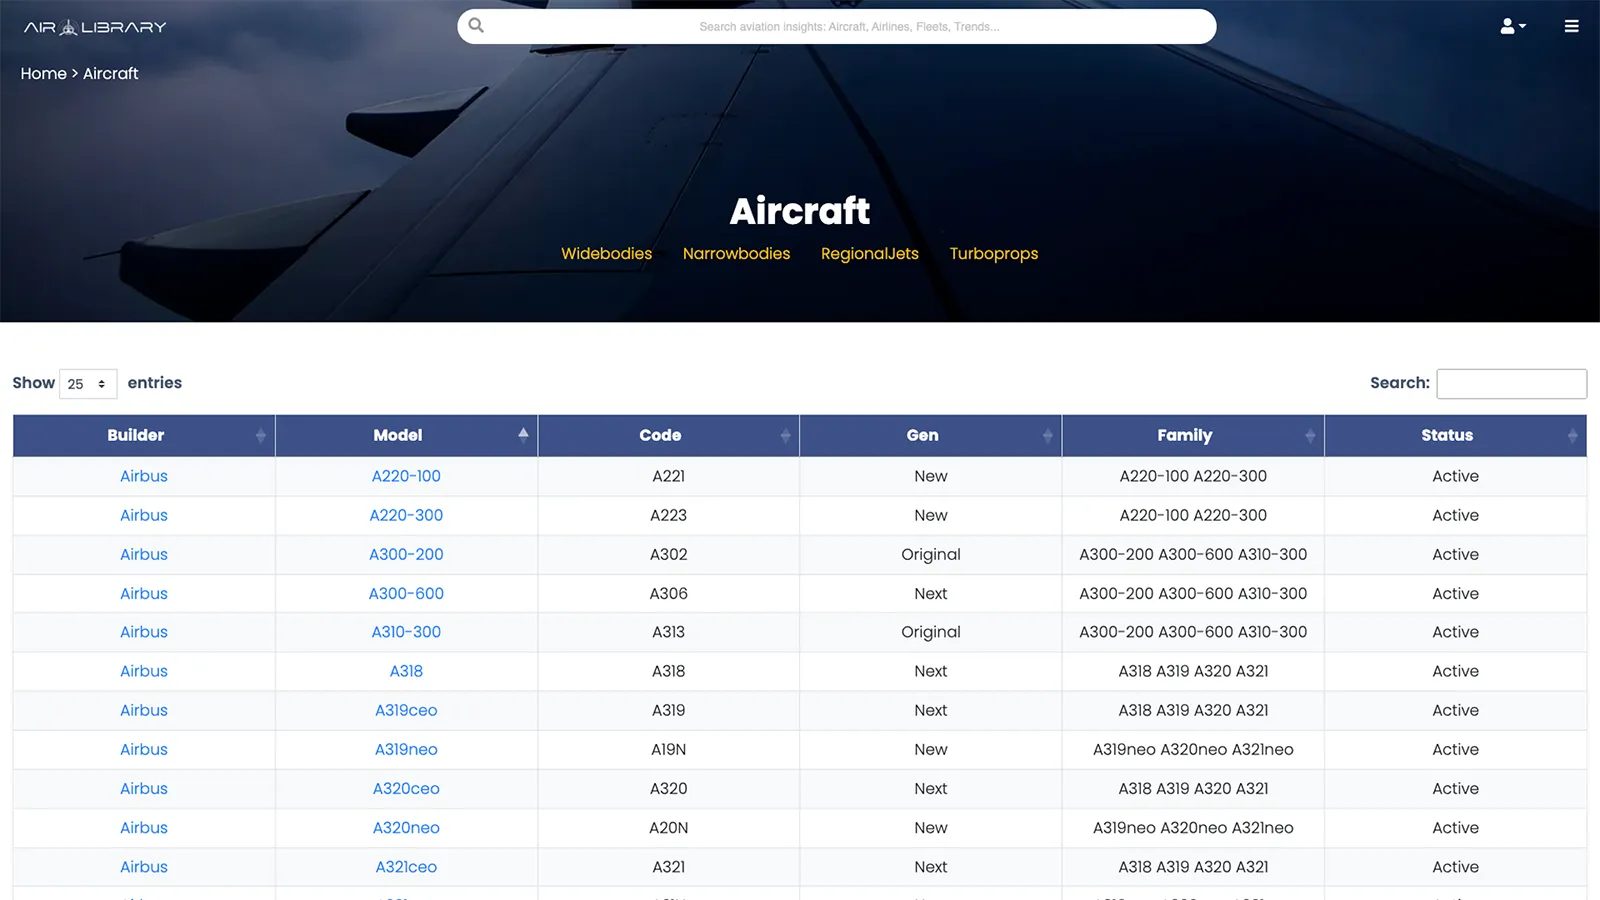Click the magnifier icon in search bar
1600x900 pixels.
click(x=476, y=26)
